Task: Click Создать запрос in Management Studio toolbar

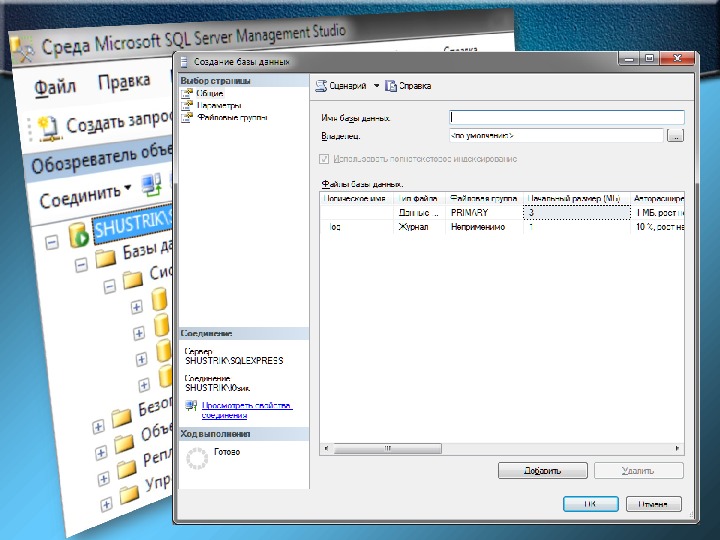Action: (105, 126)
